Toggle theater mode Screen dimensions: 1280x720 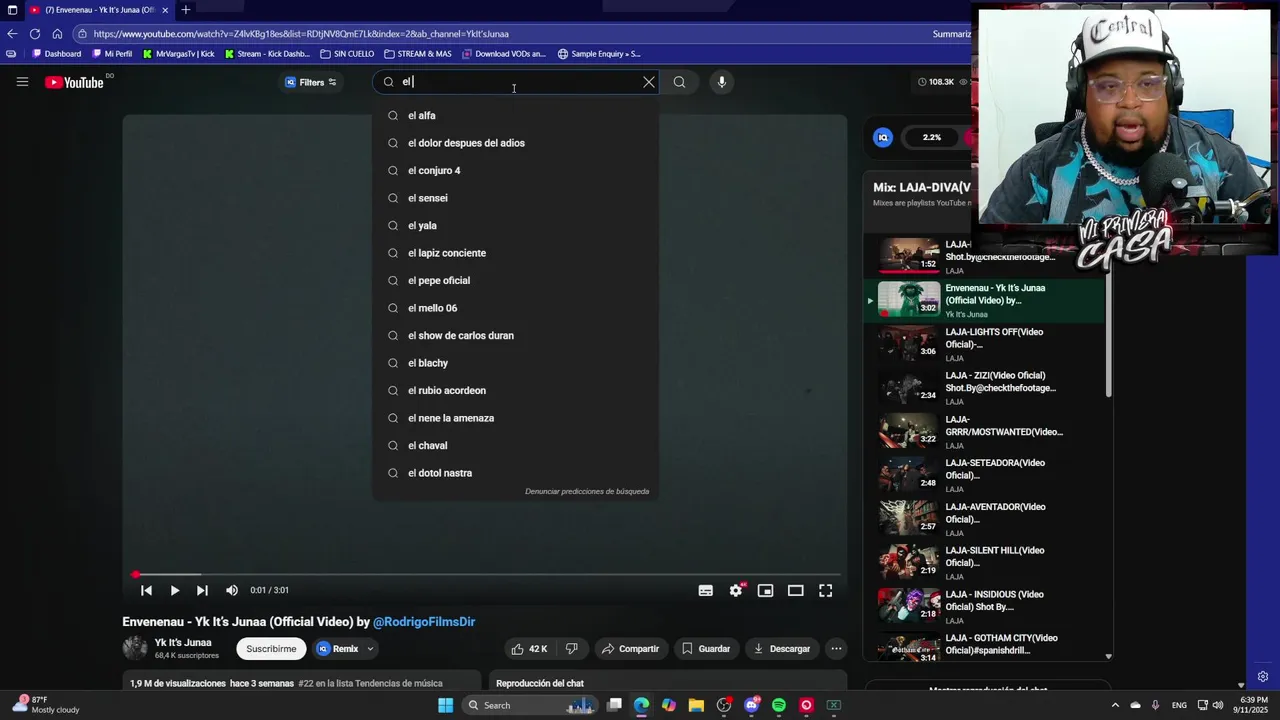point(795,590)
